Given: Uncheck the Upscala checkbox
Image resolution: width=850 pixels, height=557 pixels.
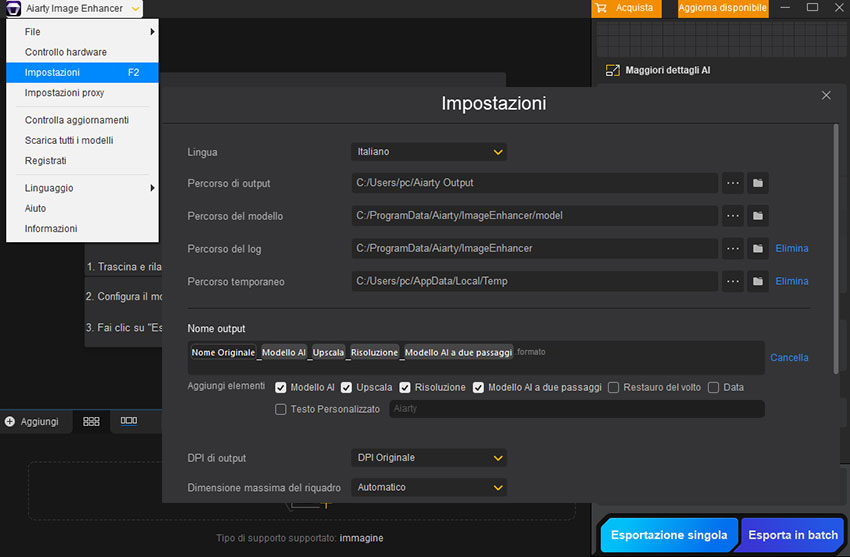Looking at the screenshot, I should [x=346, y=387].
